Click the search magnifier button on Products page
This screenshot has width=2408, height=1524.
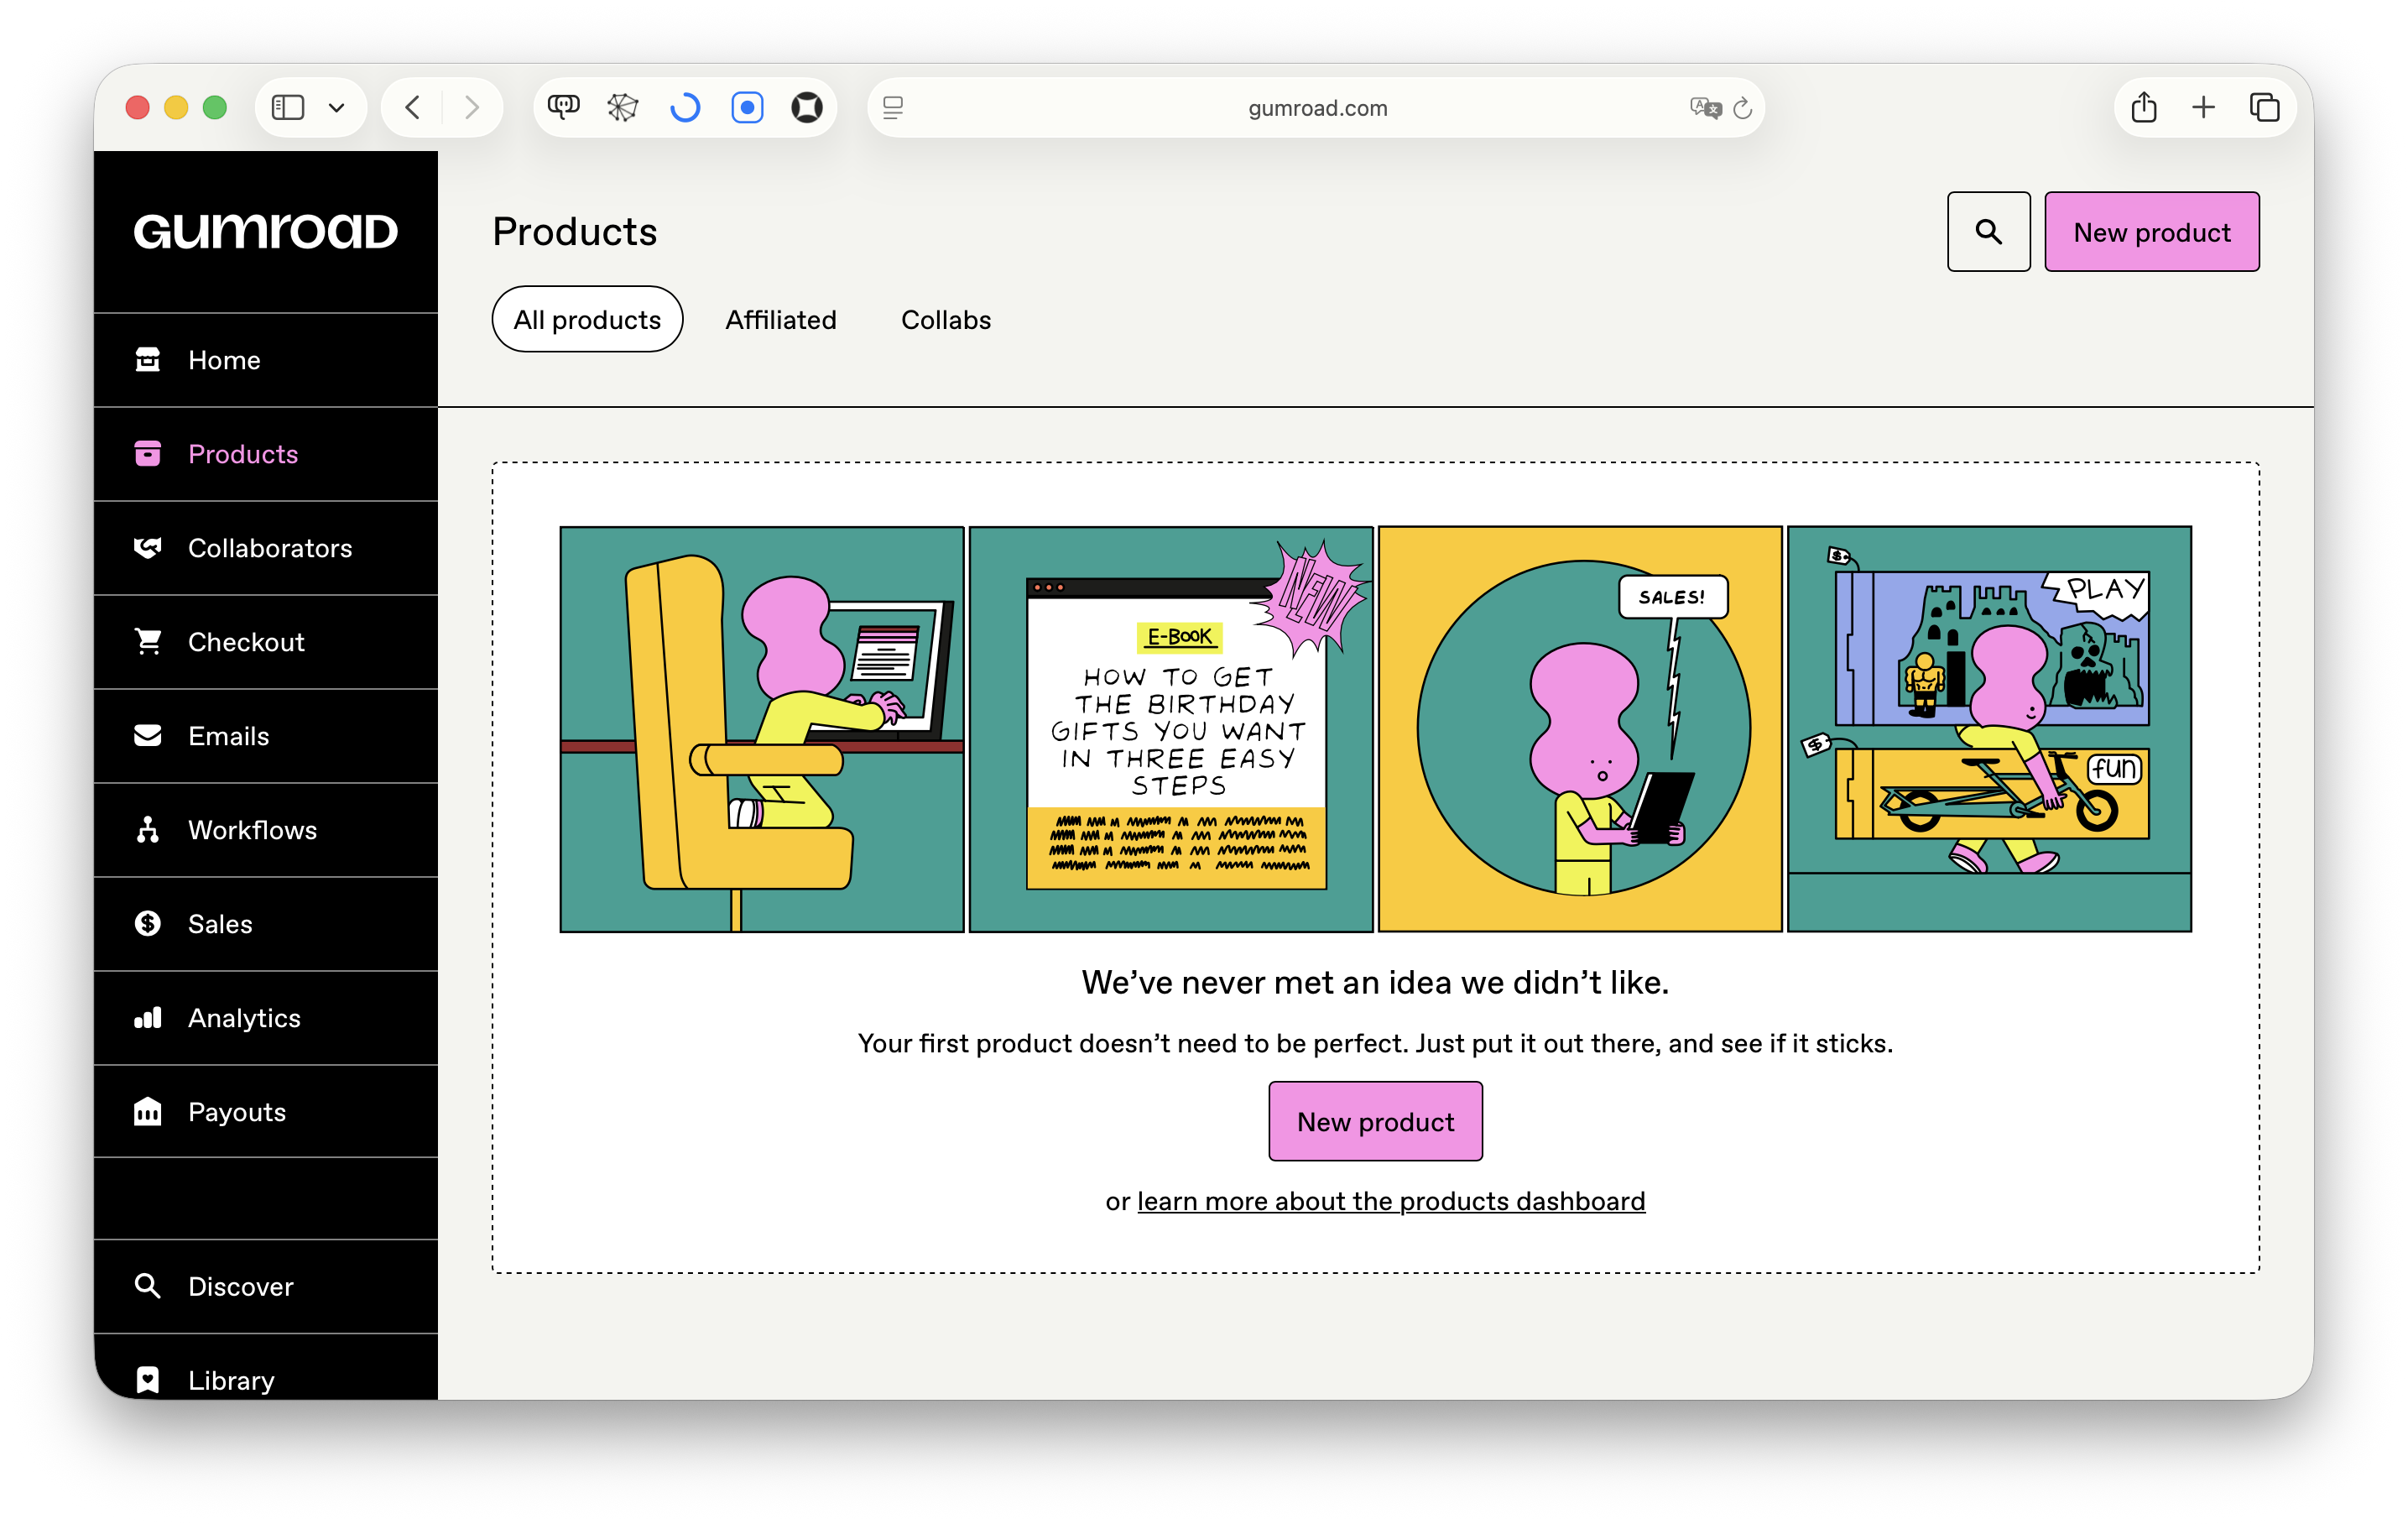coord(1987,232)
